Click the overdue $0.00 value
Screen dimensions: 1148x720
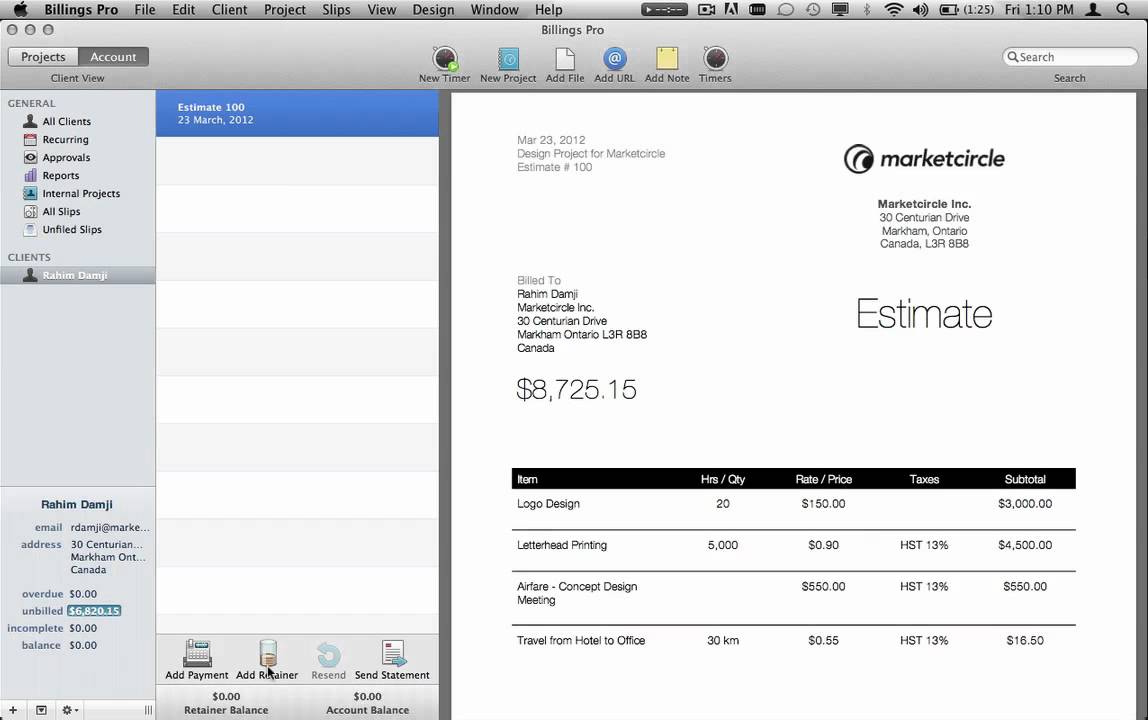(x=83, y=594)
